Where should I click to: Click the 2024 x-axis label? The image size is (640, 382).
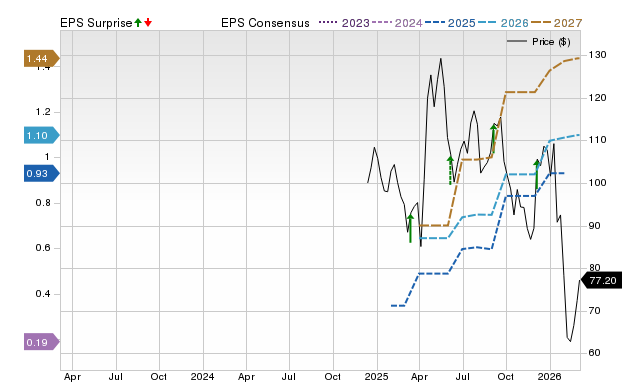point(202,376)
